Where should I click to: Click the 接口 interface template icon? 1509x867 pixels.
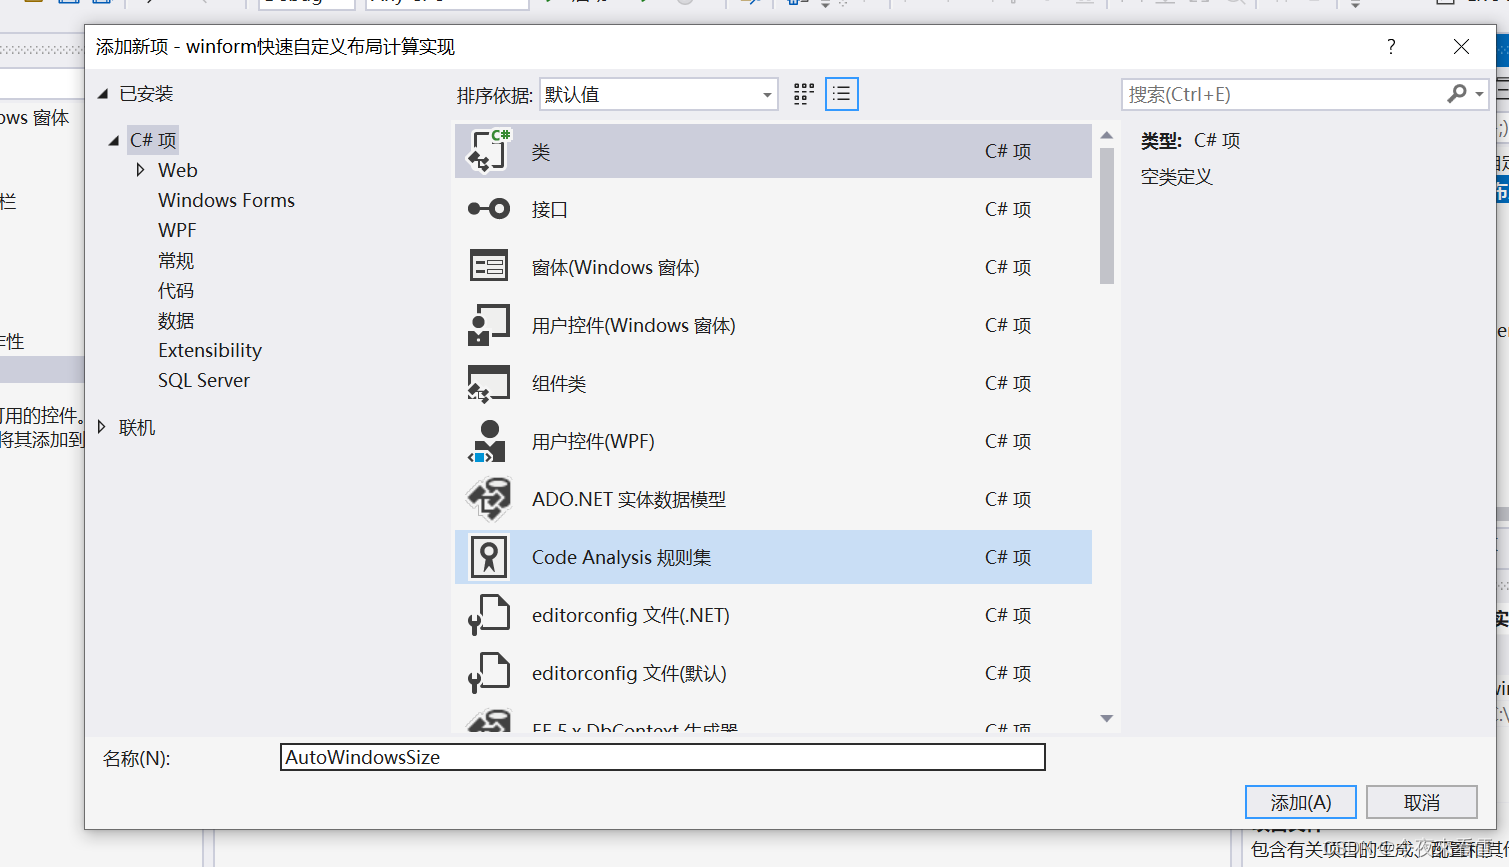pyautogui.click(x=489, y=209)
